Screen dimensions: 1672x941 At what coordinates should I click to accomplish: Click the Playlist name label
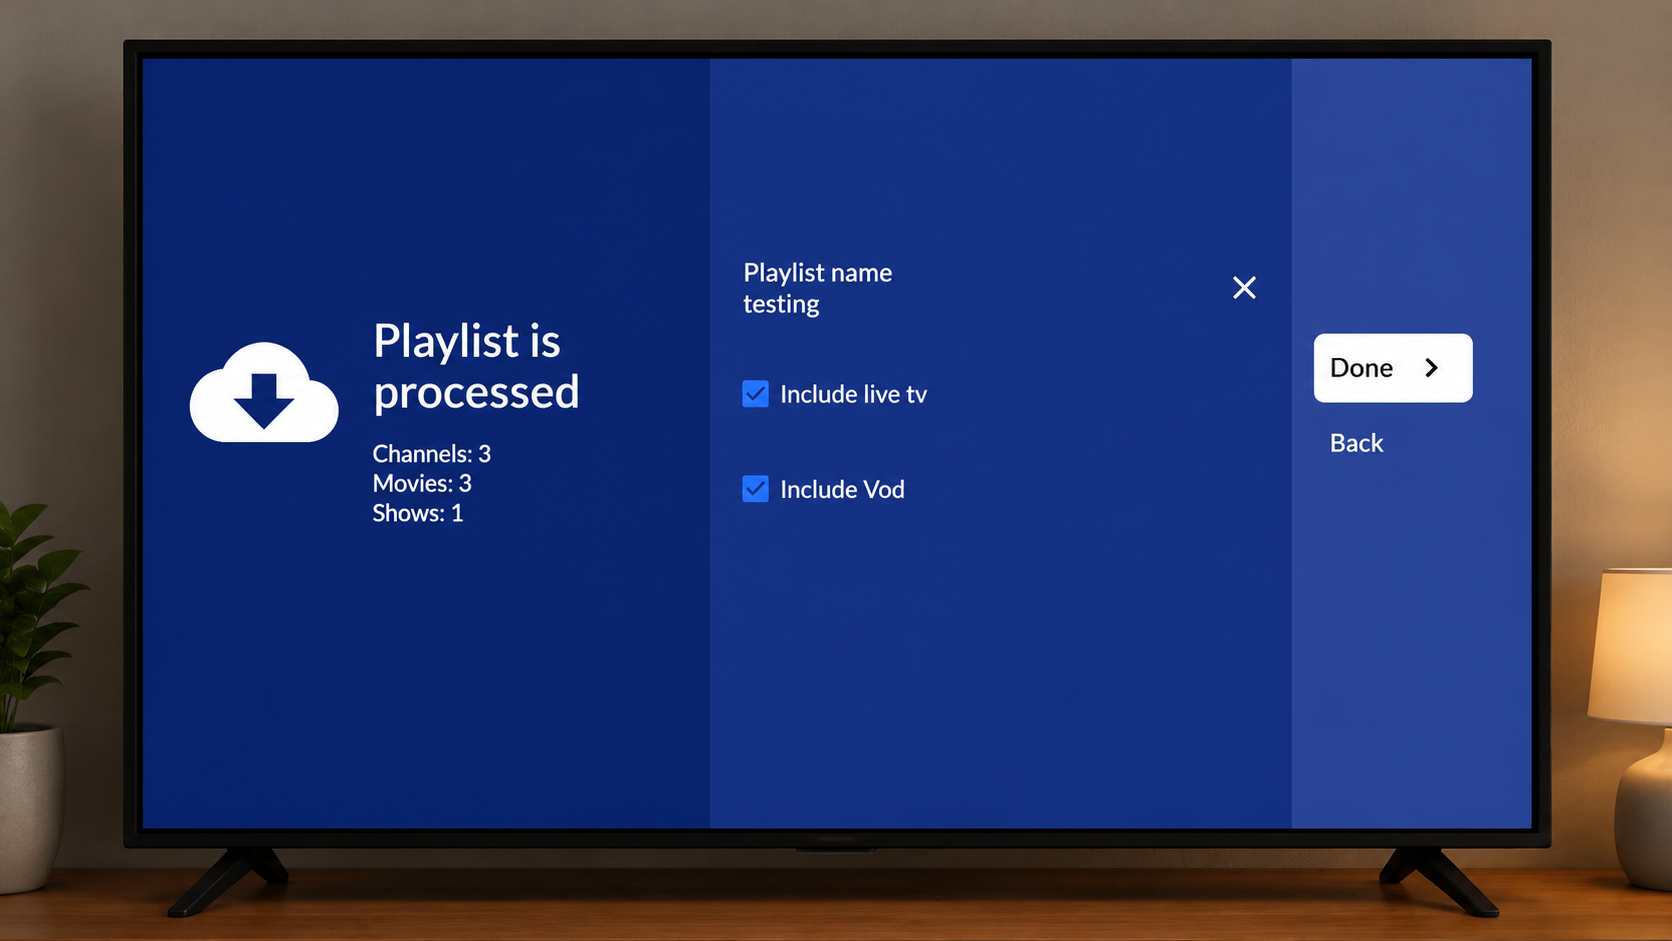[x=818, y=273]
